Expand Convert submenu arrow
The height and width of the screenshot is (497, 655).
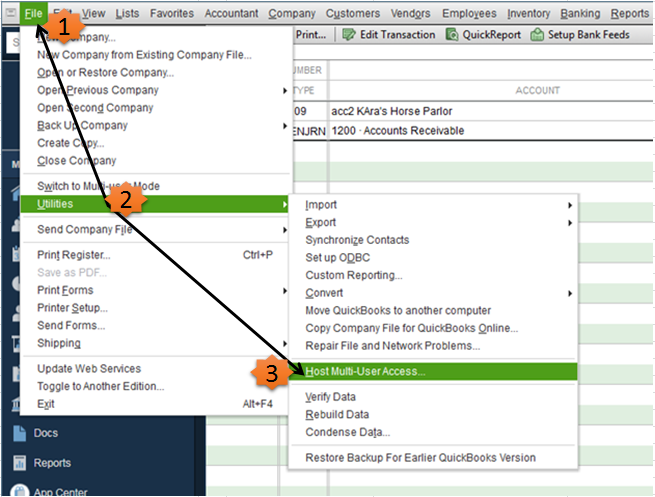tap(569, 294)
